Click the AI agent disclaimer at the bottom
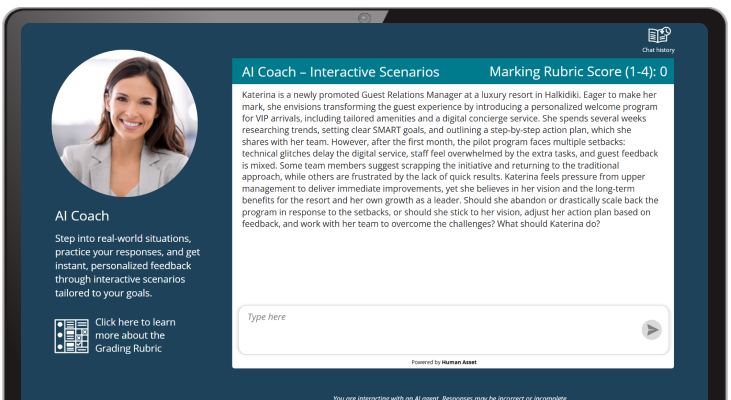The width and height of the screenshot is (731, 400). pos(452,396)
